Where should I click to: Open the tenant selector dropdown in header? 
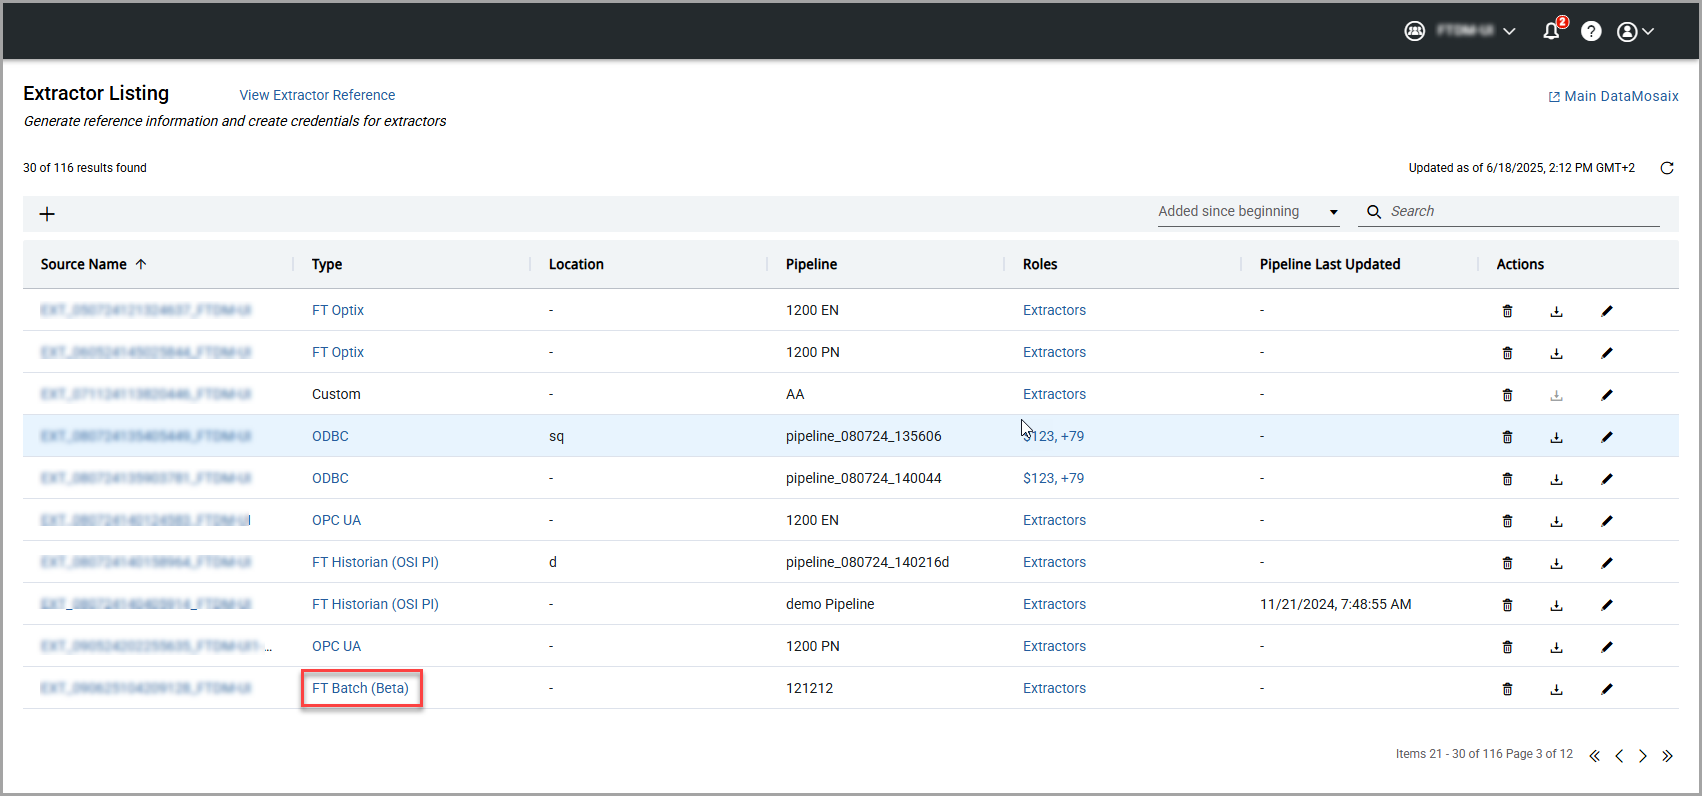[1475, 31]
